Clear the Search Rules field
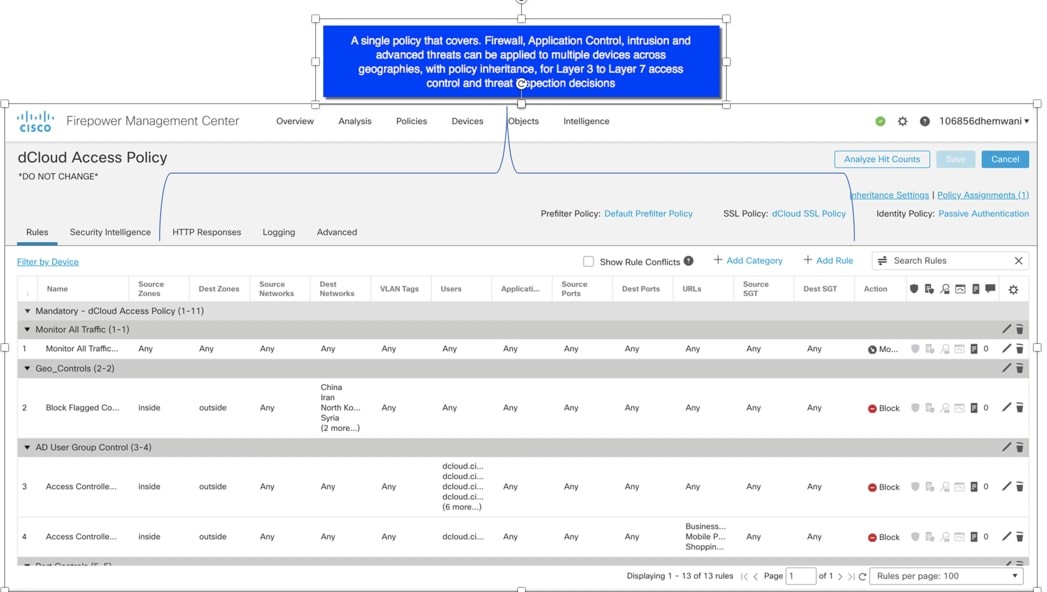 tap(1018, 261)
